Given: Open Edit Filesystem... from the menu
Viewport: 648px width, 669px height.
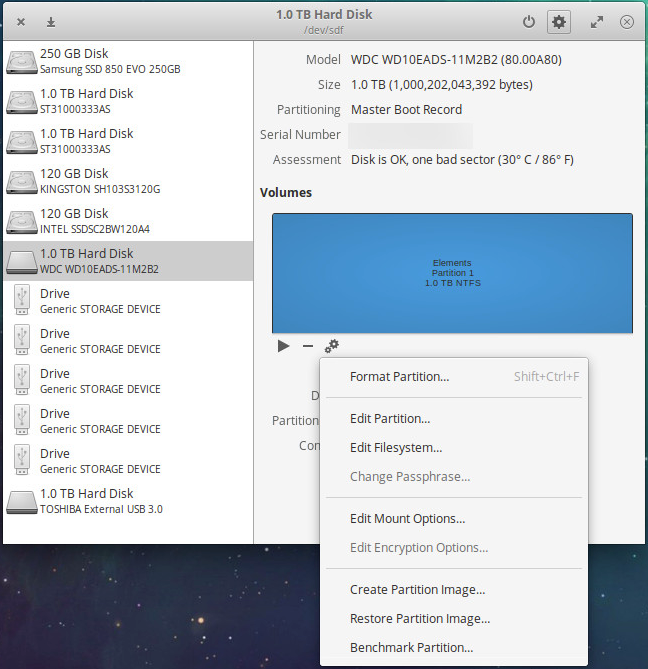Looking at the screenshot, I should point(454,448).
